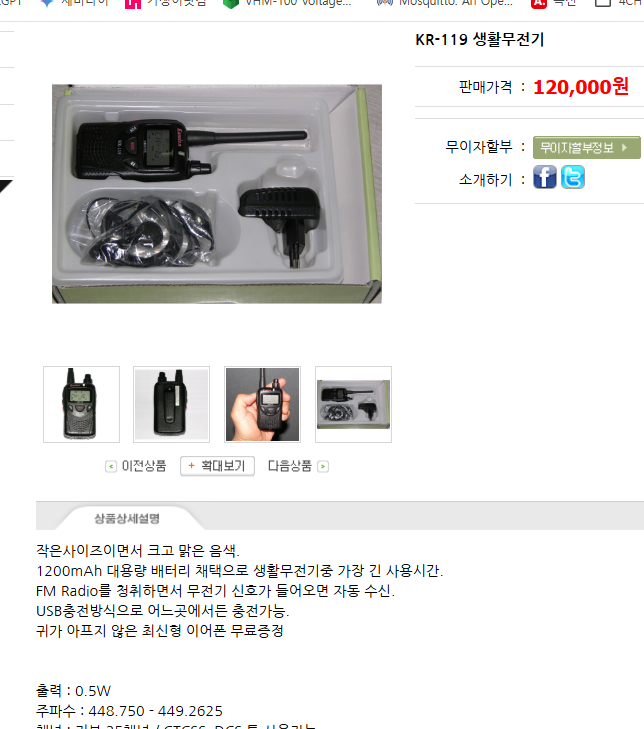Open the VHM-100 Voltage bookmark icon
The height and width of the screenshot is (729, 644).
click(x=231, y=3)
